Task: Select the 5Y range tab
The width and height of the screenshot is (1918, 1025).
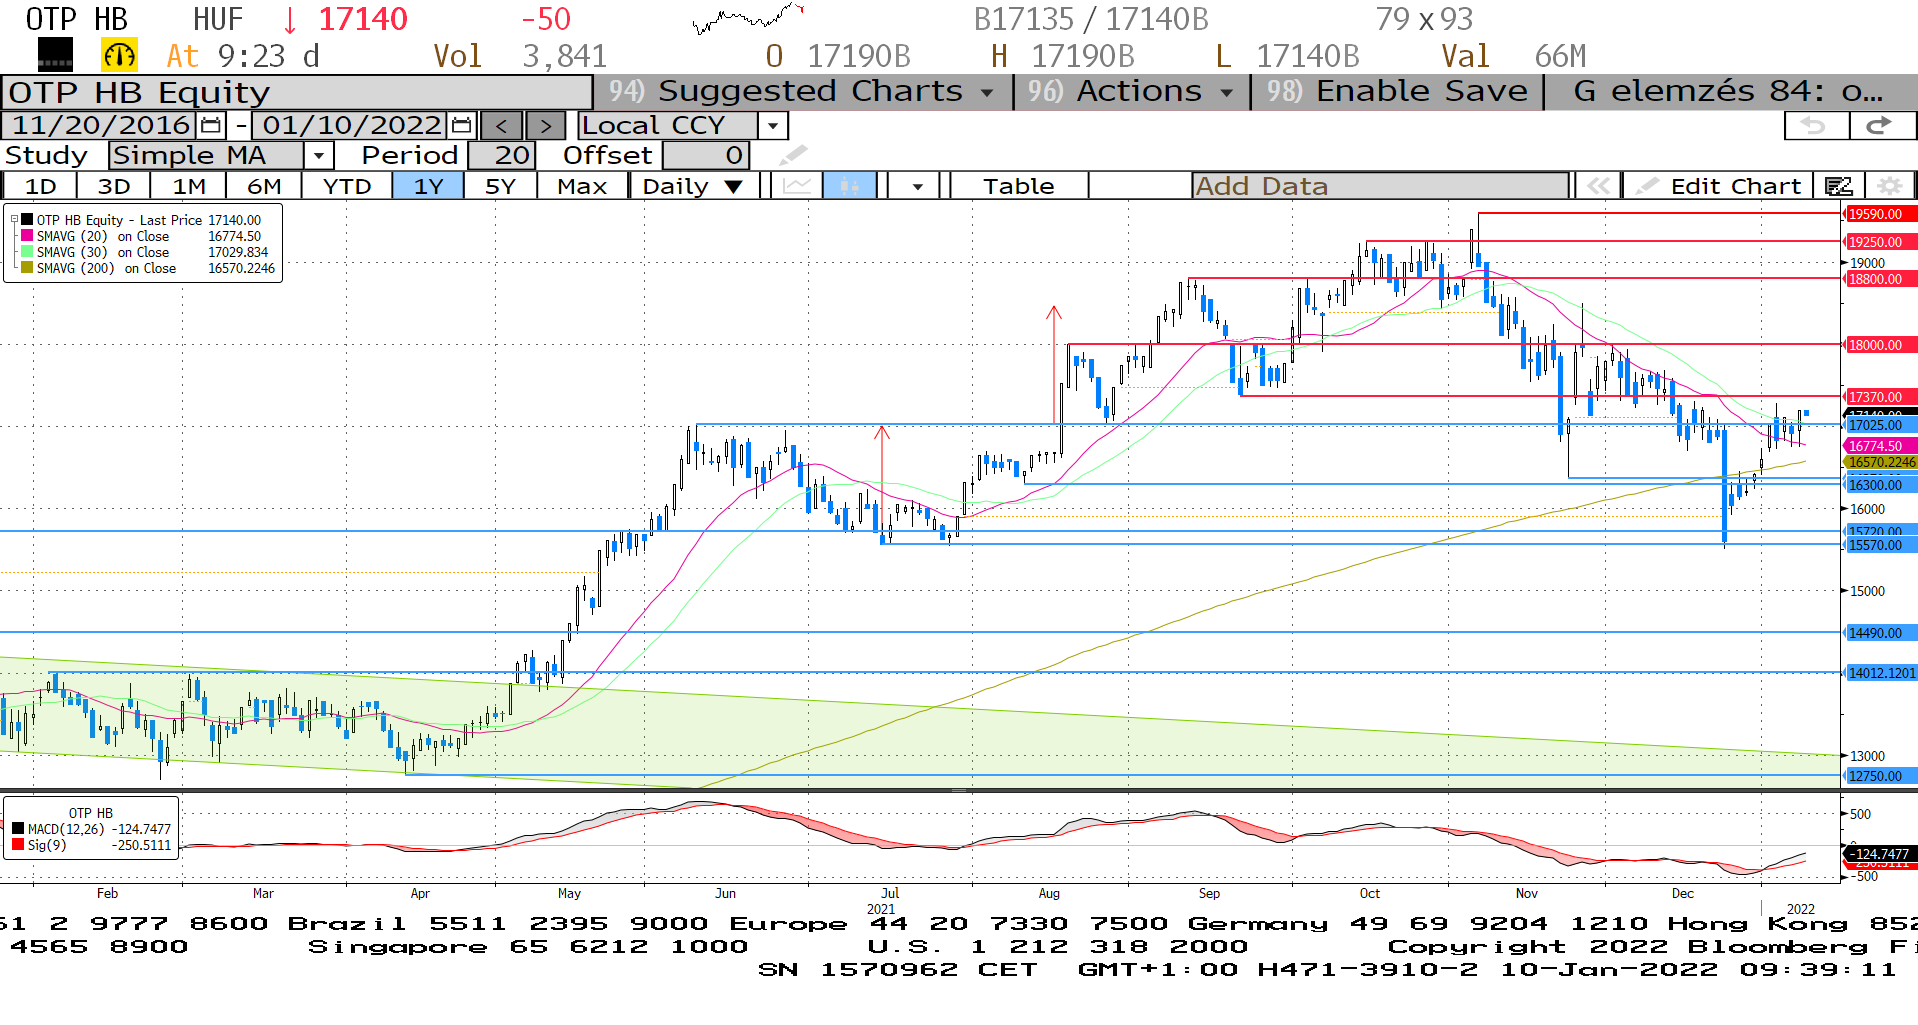Action: point(500,186)
